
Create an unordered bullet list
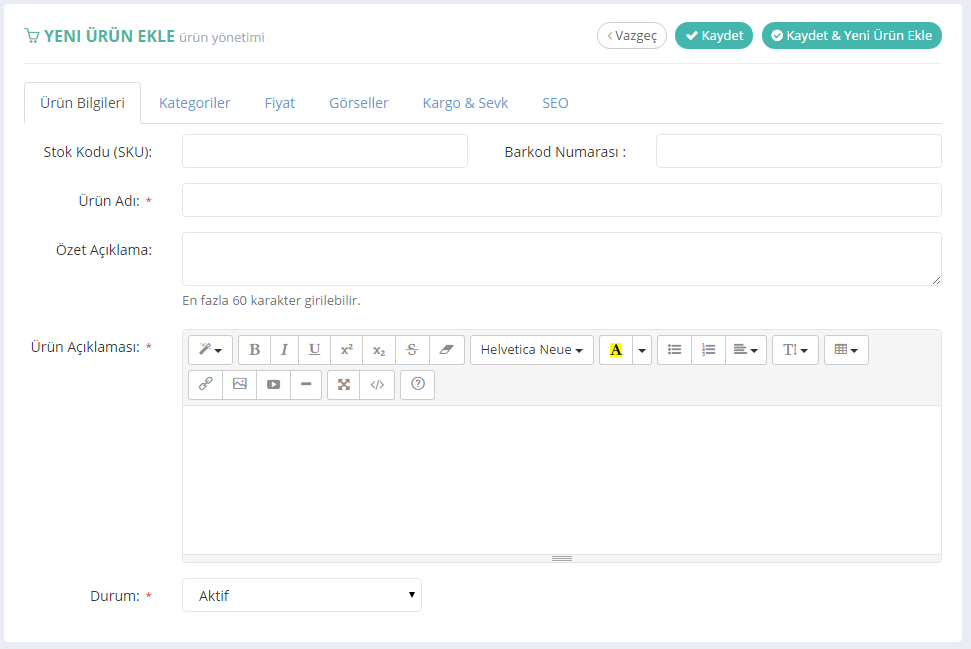click(x=674, y=350)
